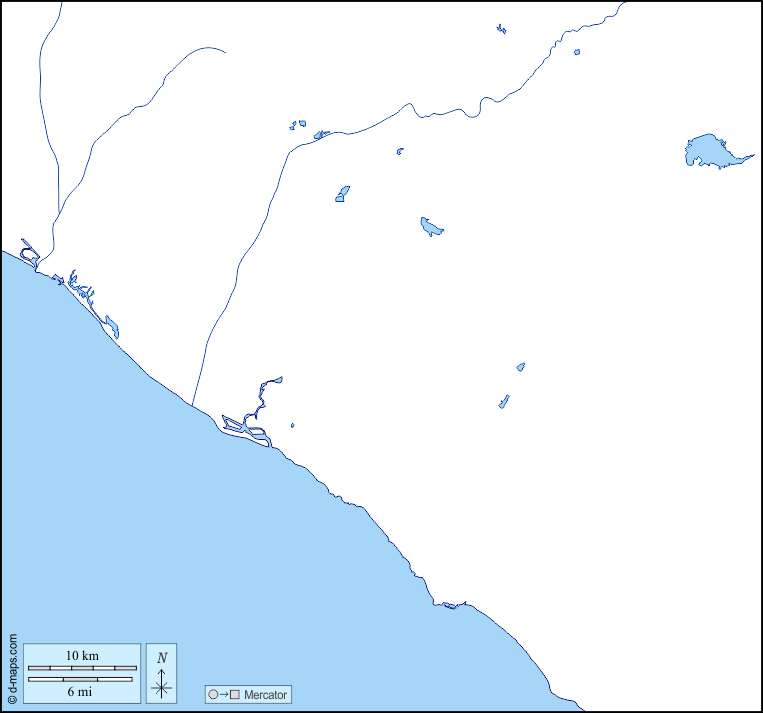
Task: Click the Mercator projection label
Action: (x=265, y=694)
